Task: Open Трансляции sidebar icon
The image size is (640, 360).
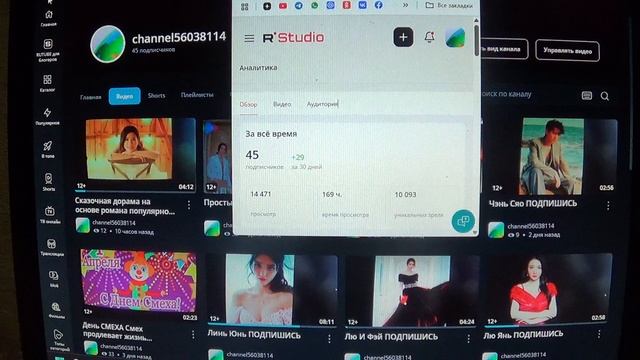Action: (51, 247)
